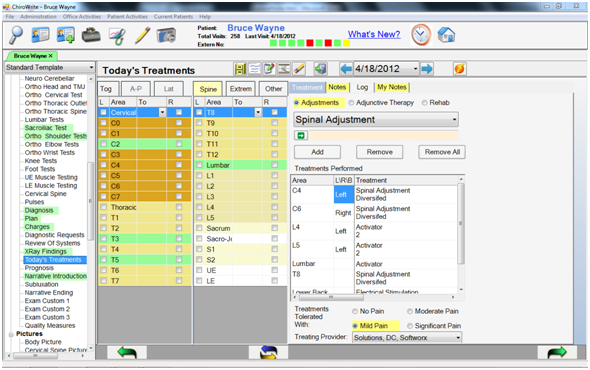The height and width of the screenshot is (370, 590).
Task: Click the table icon in treatments toolbar
Action: coord(284,69)
